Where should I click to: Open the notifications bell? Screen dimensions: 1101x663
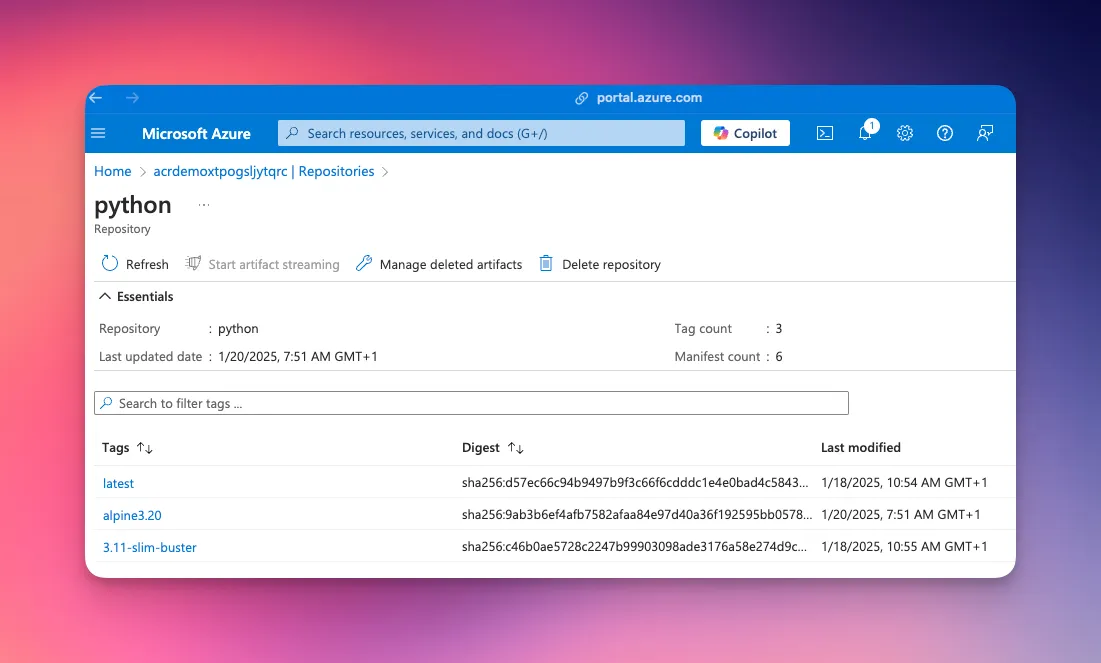pos(865,133)
